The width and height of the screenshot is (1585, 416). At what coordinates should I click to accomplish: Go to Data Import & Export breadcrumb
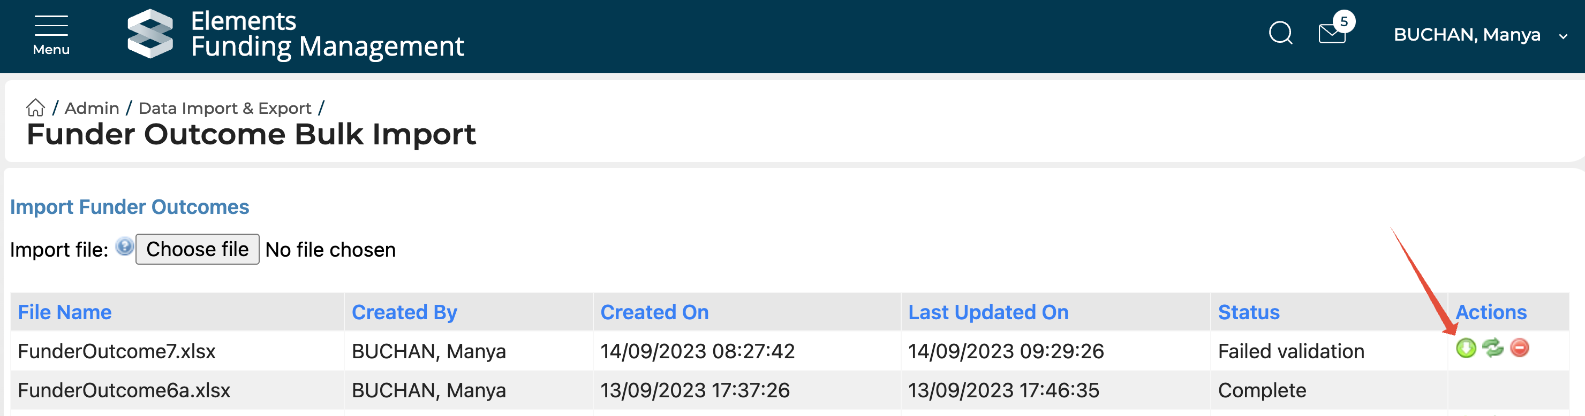pos(225,108)
